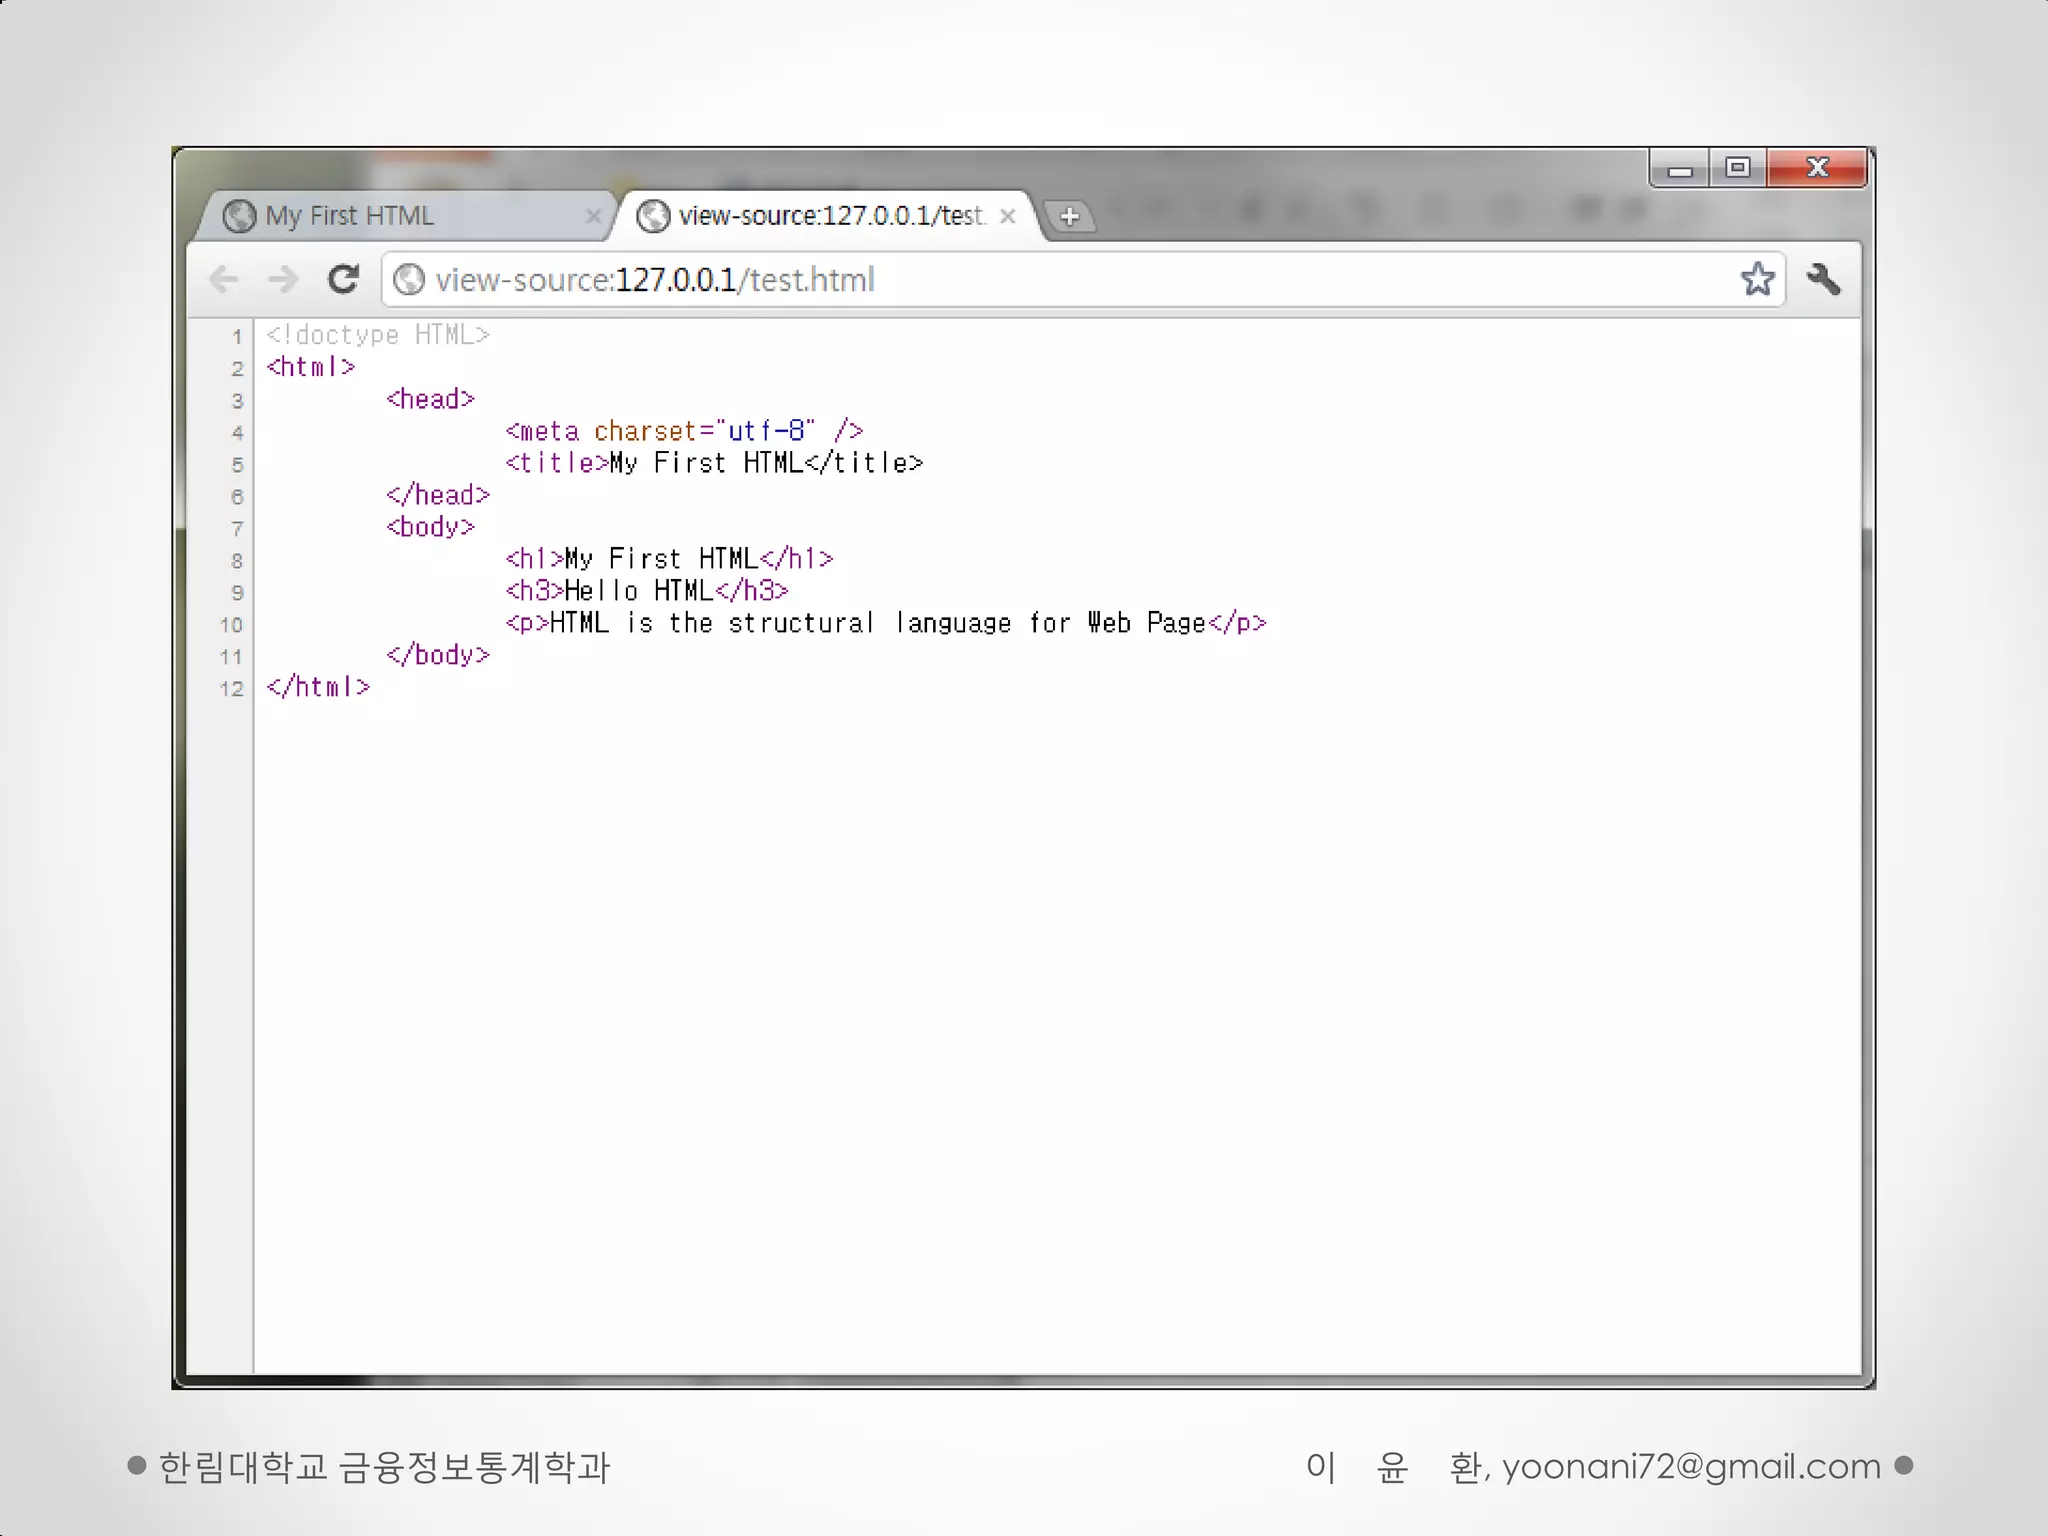
Task: Close the view-source tab
Action: (1008, 216)
